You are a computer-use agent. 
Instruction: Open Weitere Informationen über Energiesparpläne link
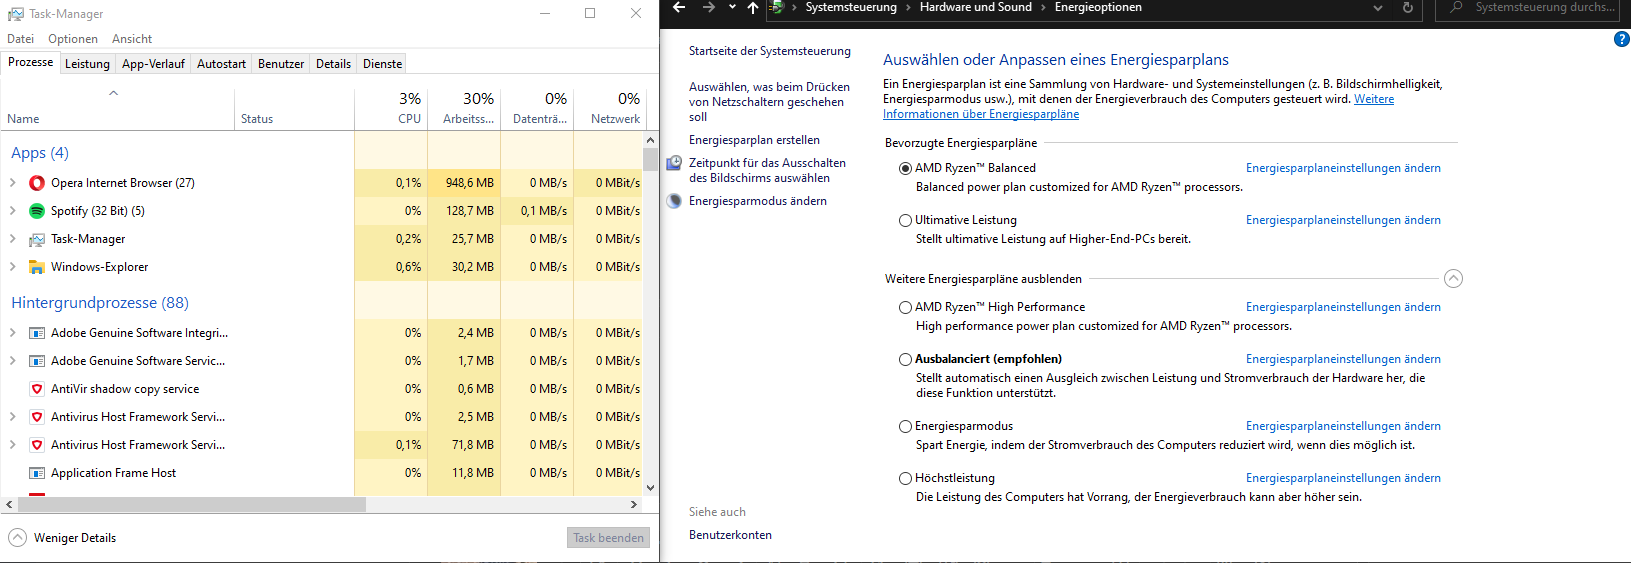point(981,114)
